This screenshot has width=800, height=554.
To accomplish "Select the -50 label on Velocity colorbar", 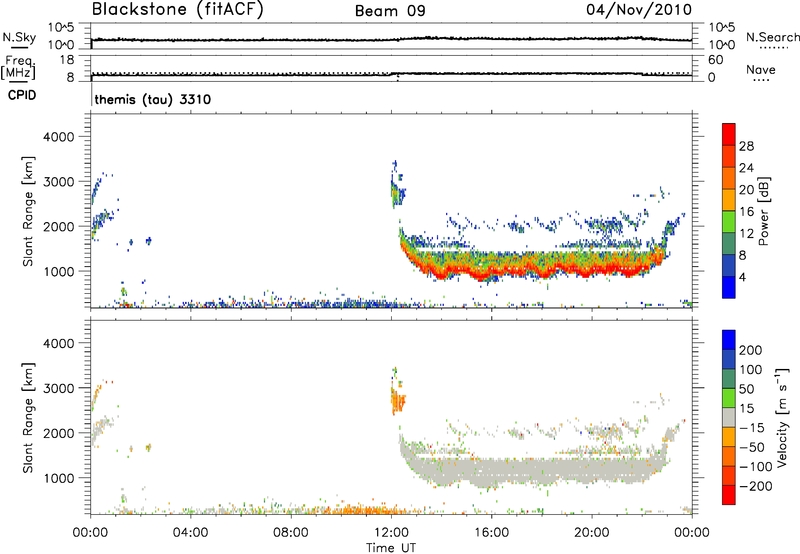I will [x=752, y=447].
